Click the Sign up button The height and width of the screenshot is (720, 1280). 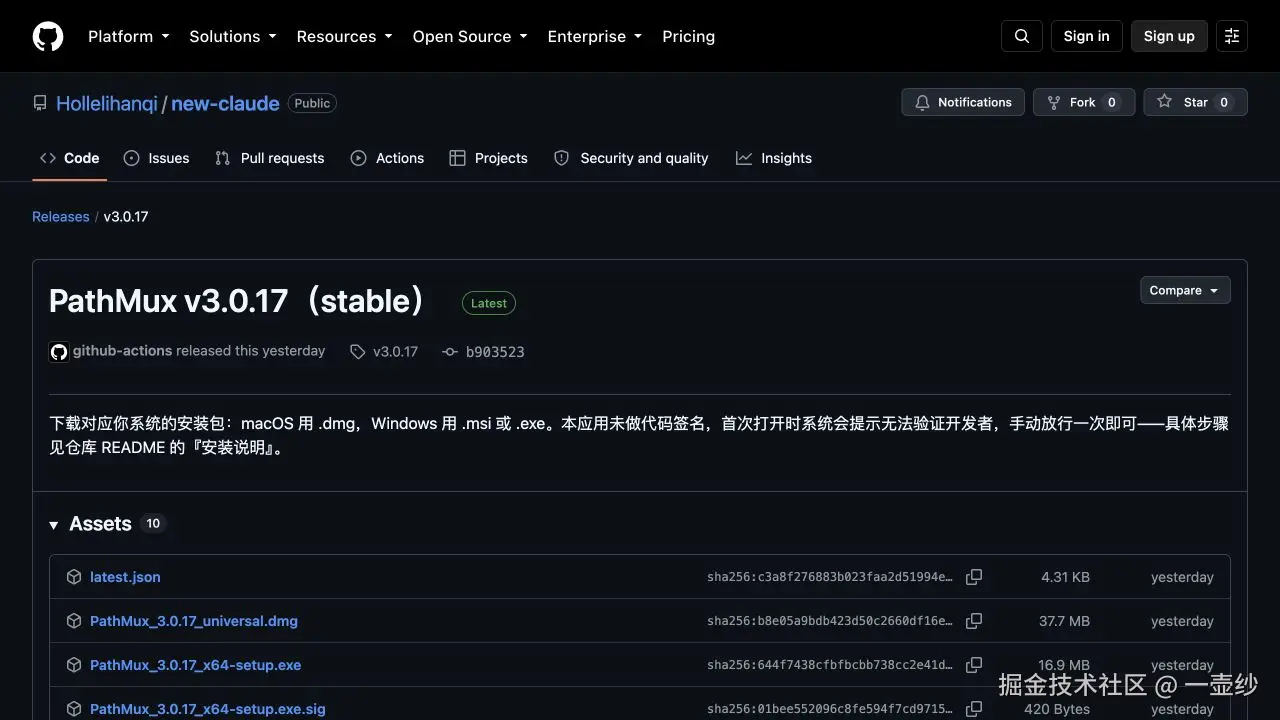(x=1169, y=36)
